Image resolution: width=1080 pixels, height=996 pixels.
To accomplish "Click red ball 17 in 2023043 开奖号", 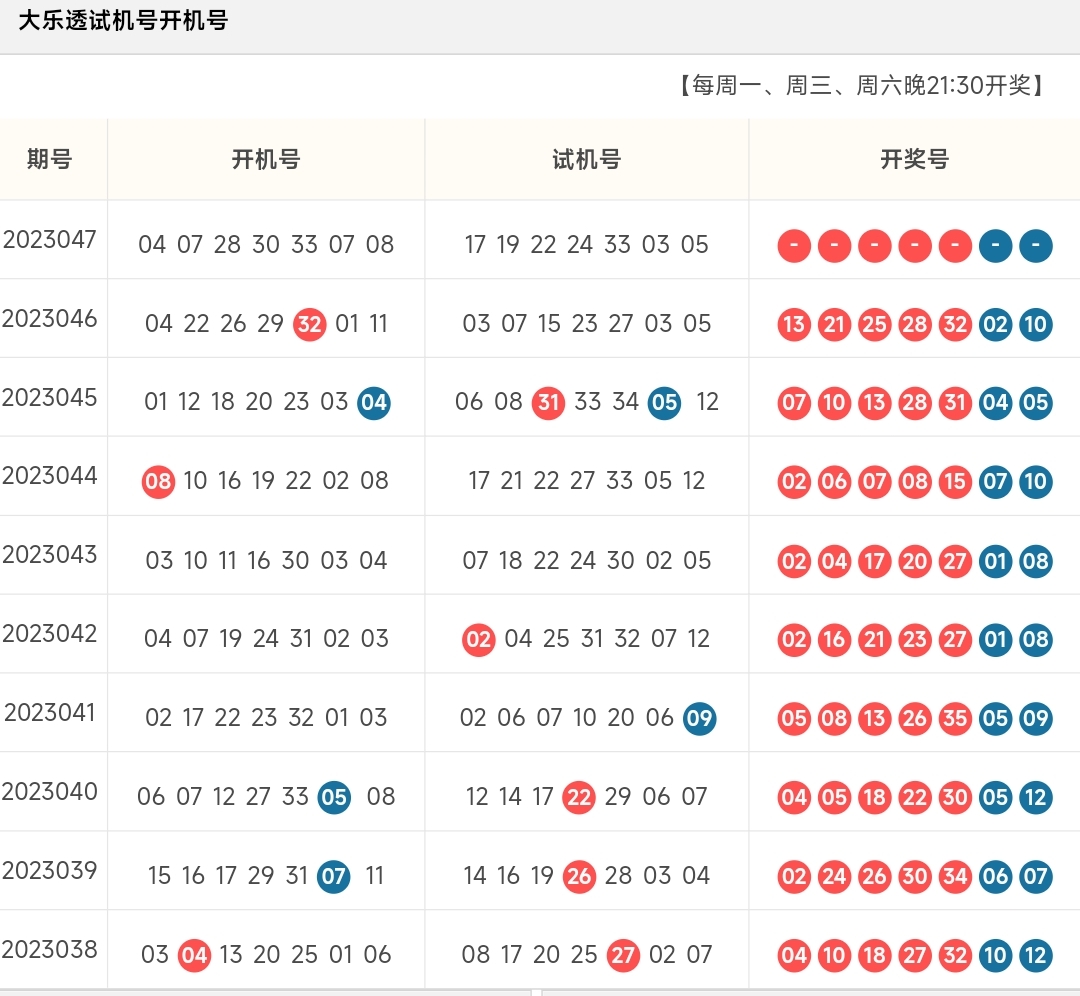I will point(875,561).
